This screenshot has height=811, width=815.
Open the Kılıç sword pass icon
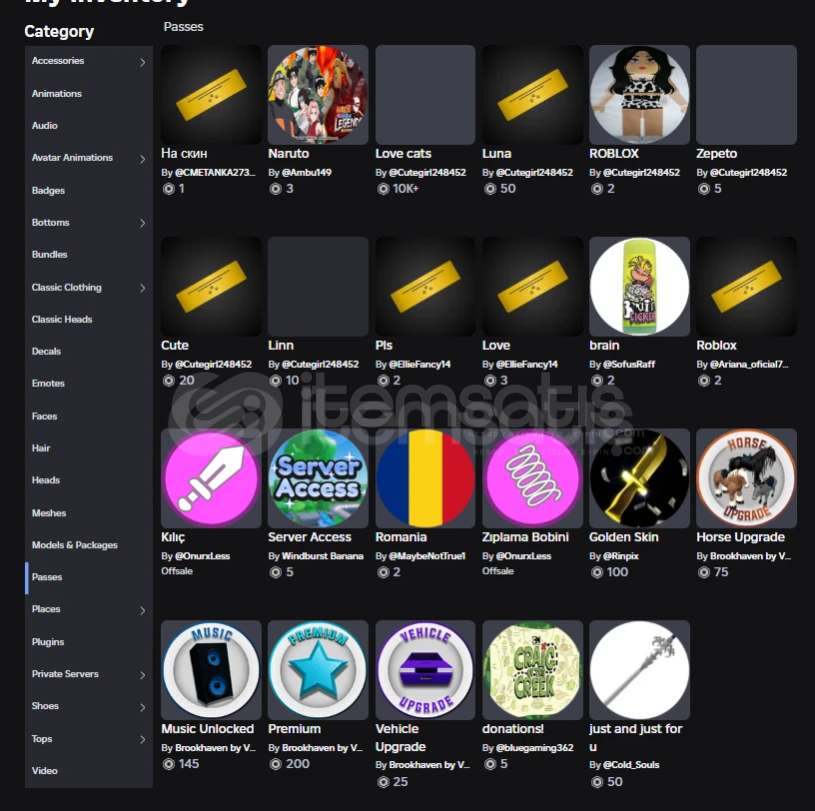211,478
